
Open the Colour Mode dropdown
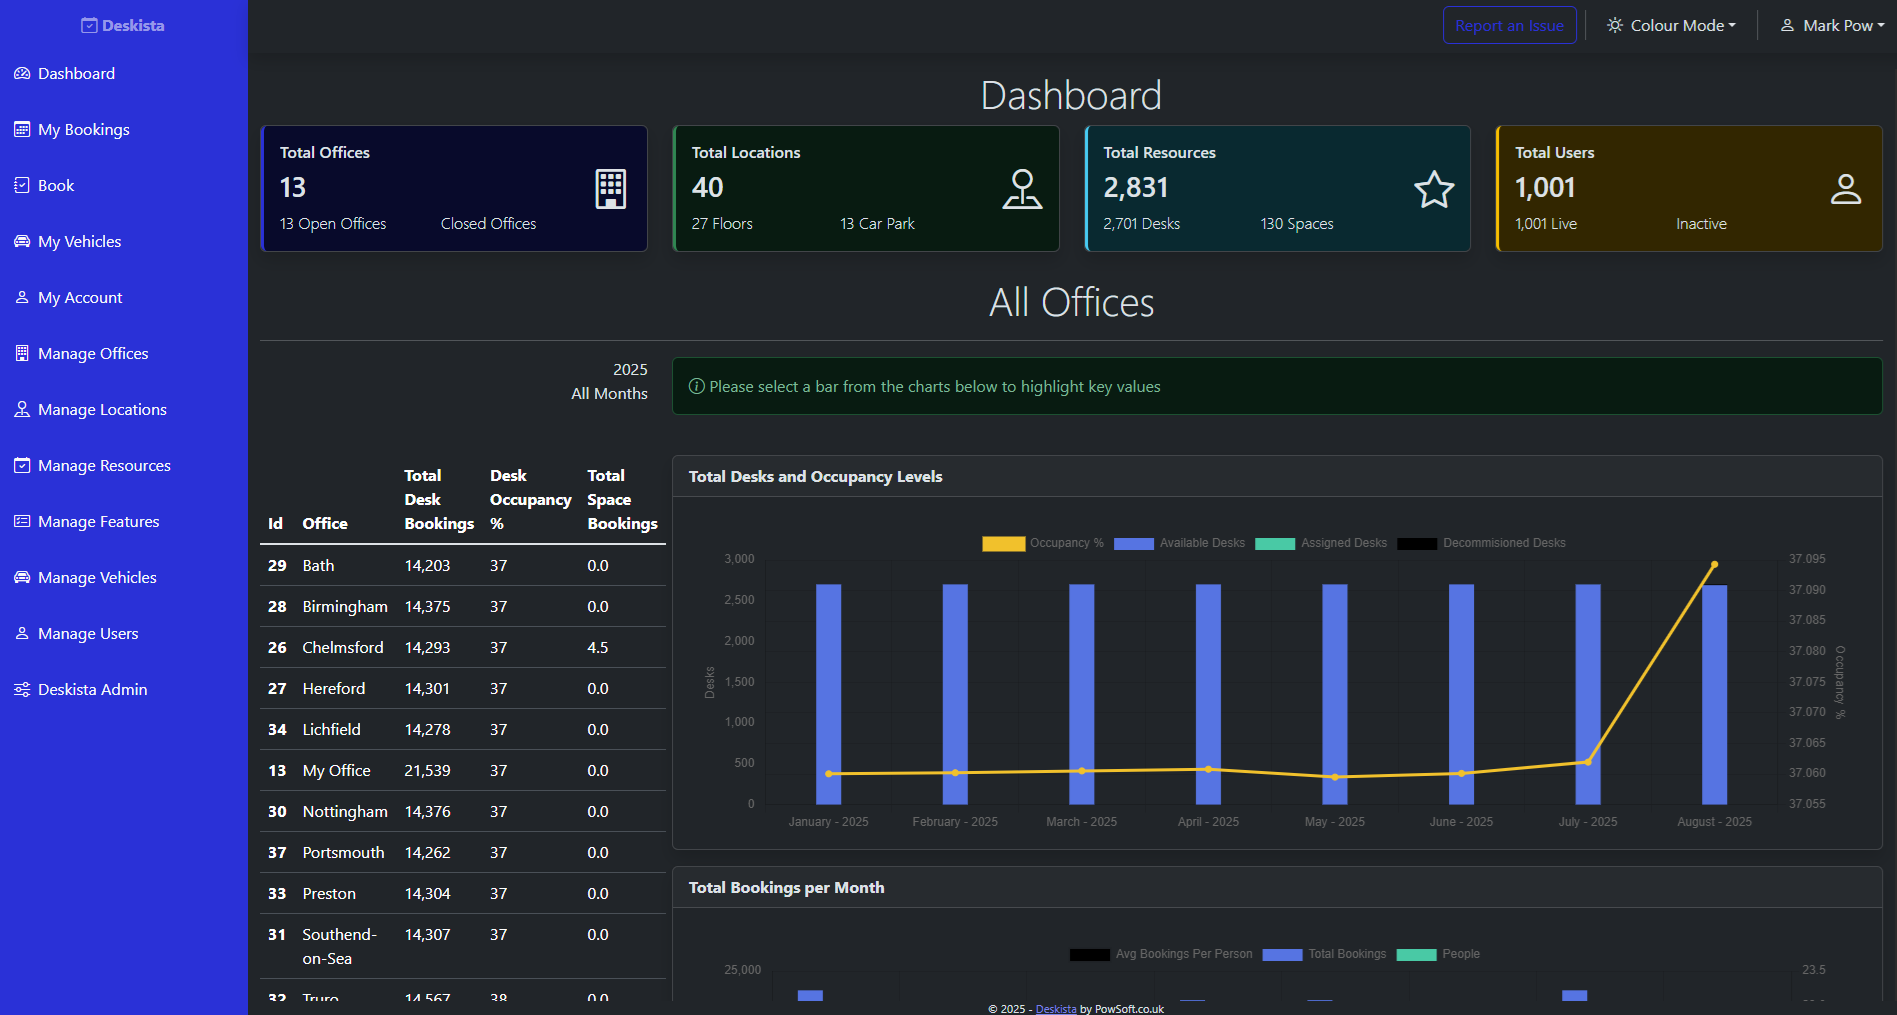click(x=1671, y=25)
